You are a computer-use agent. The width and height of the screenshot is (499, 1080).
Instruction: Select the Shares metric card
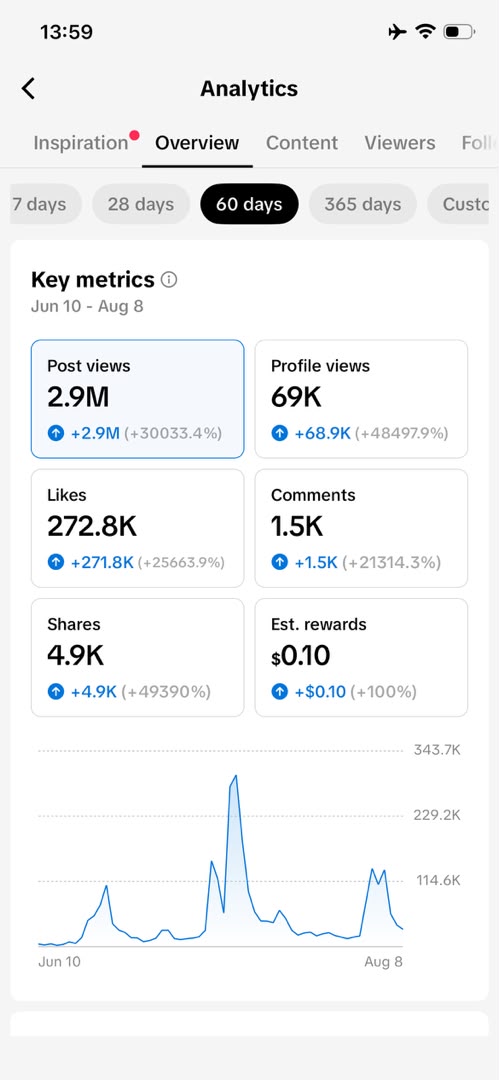(x=137, y=658)
